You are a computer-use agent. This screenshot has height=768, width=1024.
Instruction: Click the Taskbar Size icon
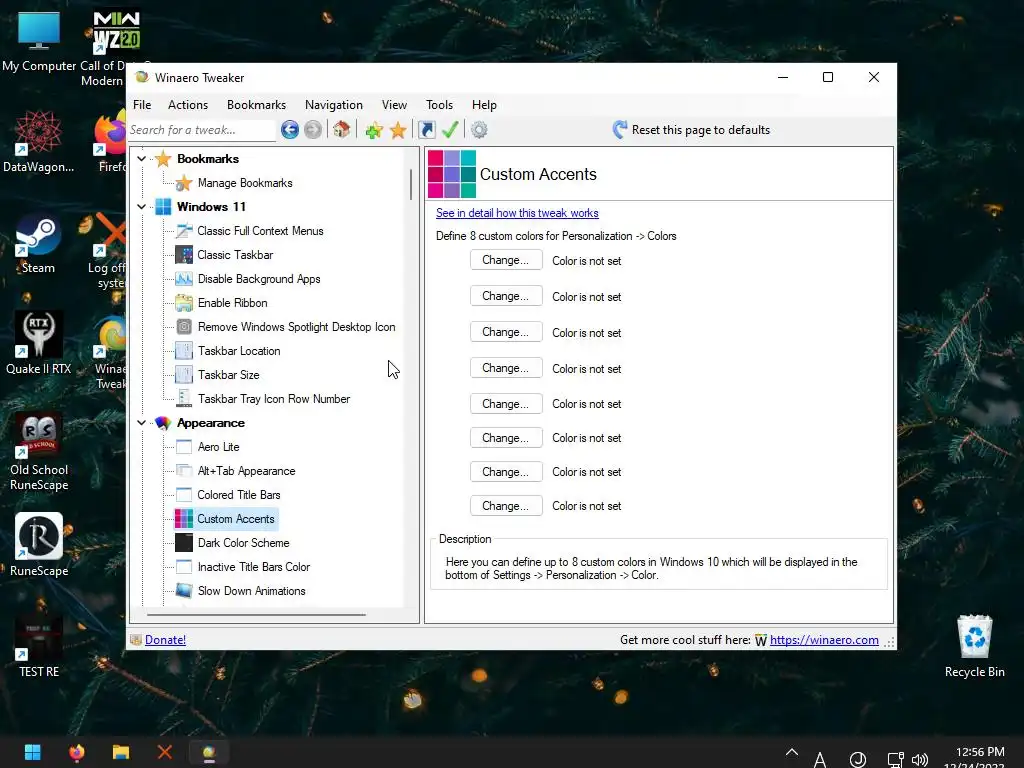tap(184, 375)
